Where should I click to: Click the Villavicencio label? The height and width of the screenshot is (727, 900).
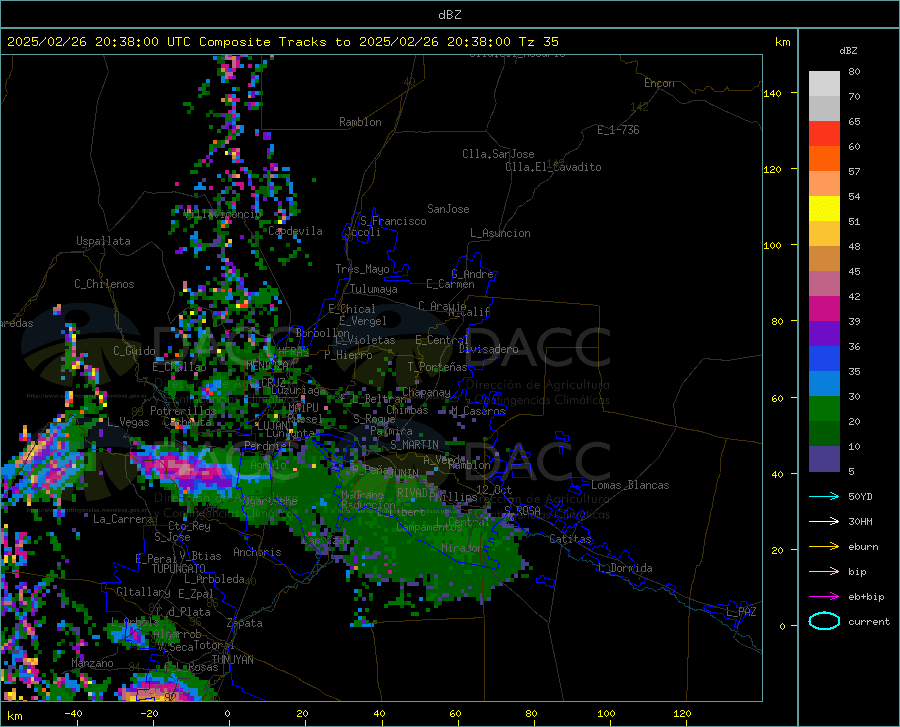click(223, 214)
